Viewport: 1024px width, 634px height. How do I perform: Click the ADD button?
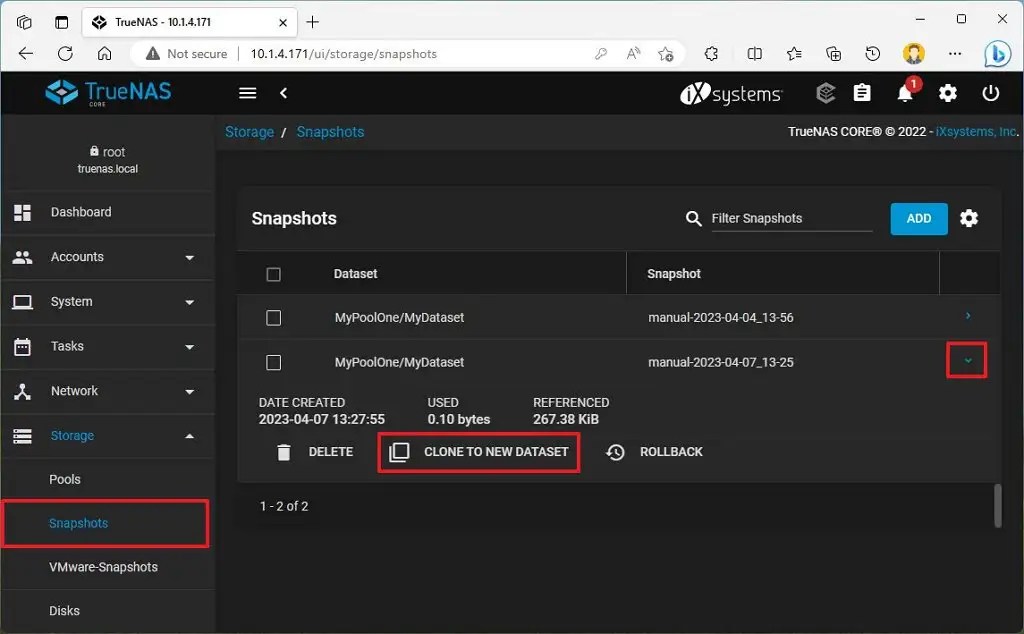click(x=918, y=218)
